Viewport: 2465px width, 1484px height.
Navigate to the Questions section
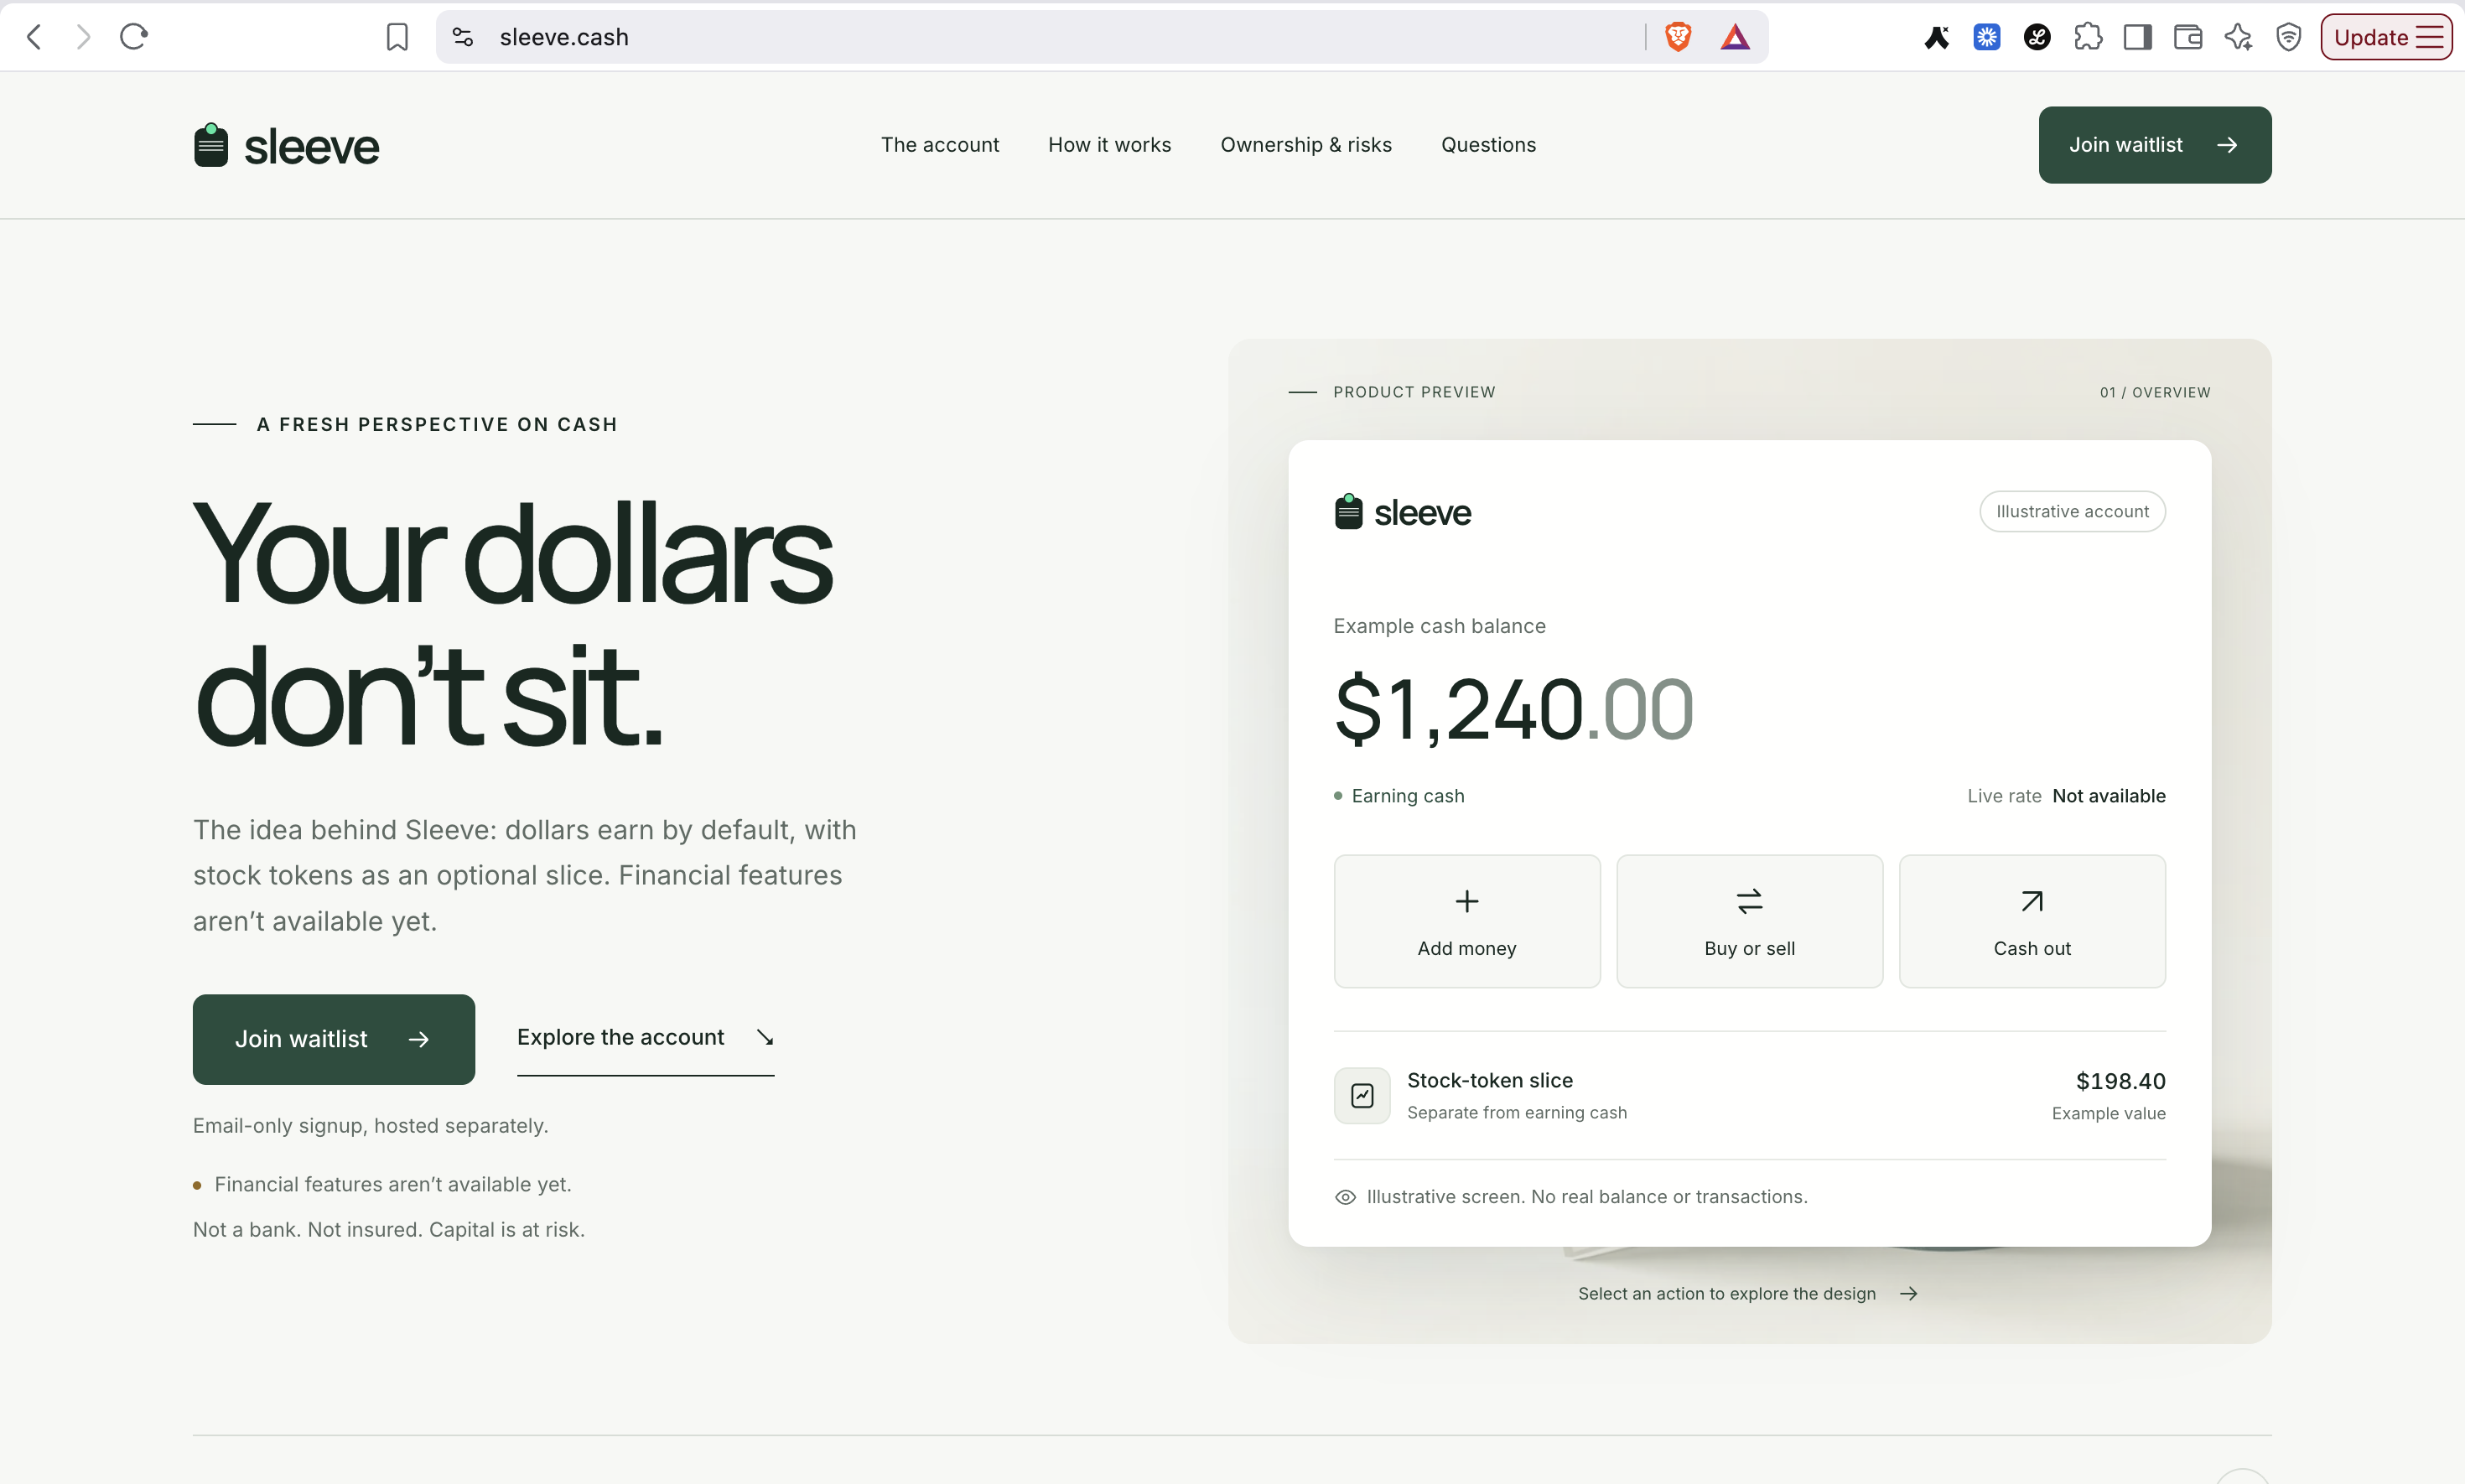tap(1488, 145)
